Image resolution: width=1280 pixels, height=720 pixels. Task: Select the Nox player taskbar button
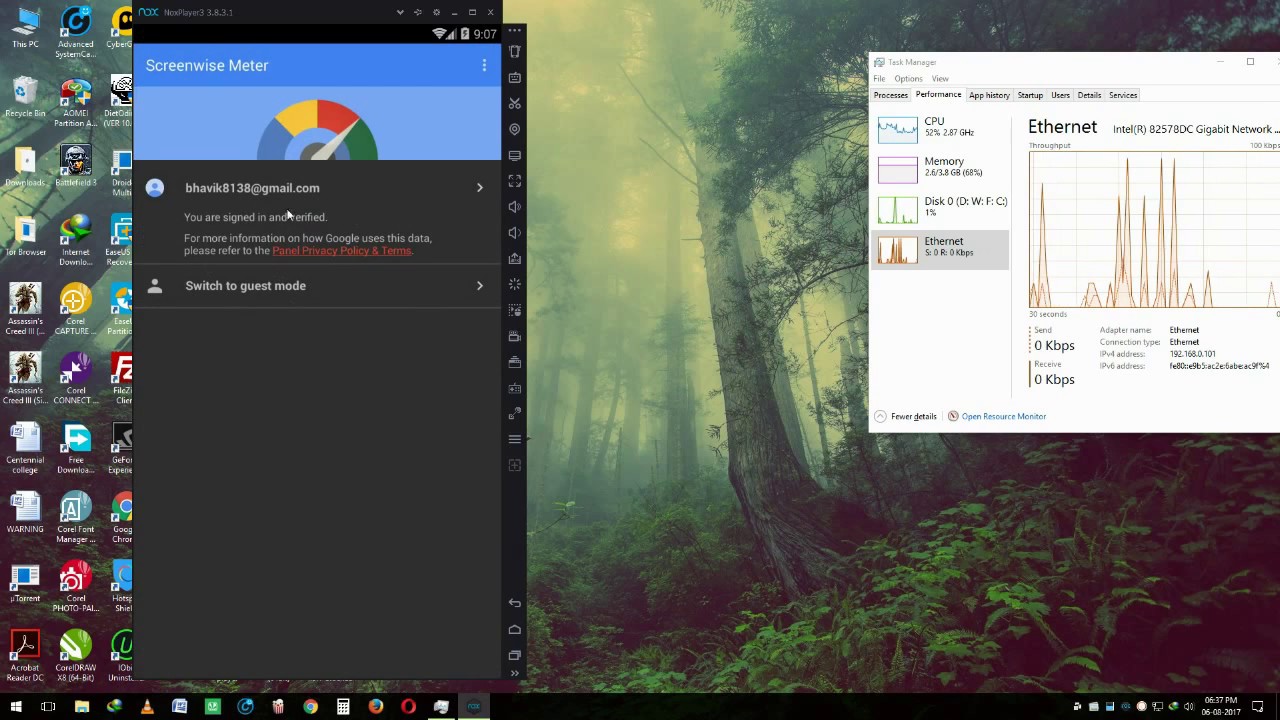474,707
